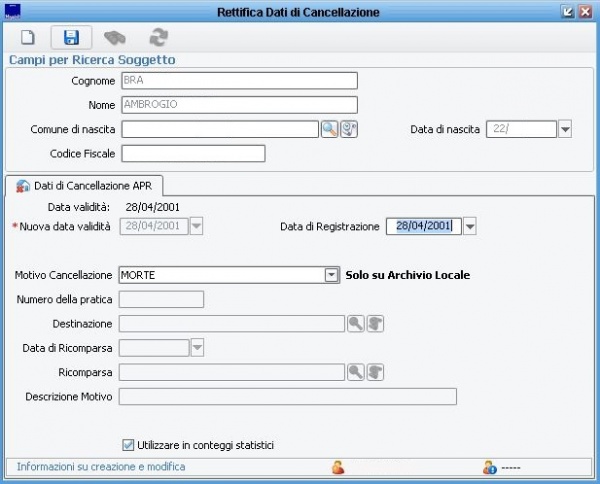Select the Dati di Cancellazione APR tab
The width and height of the screenshot is (600, 484).
click(84, 186)
